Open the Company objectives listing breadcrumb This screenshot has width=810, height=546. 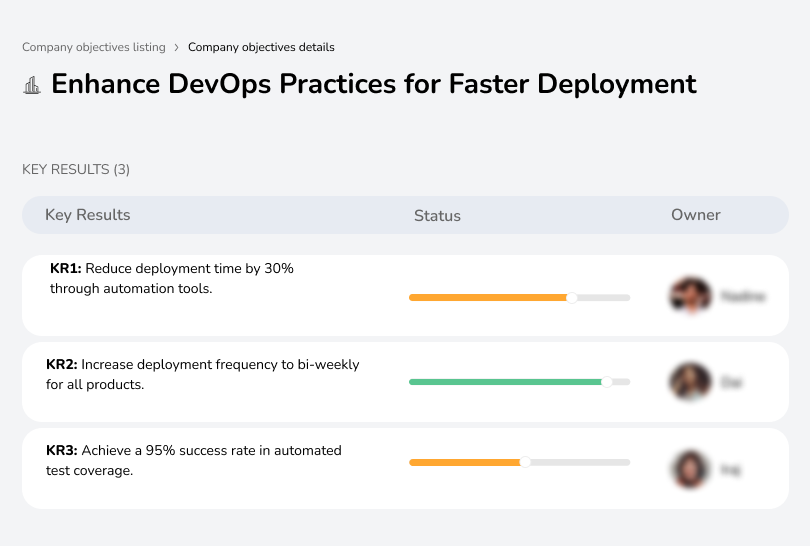click(94, 47)
